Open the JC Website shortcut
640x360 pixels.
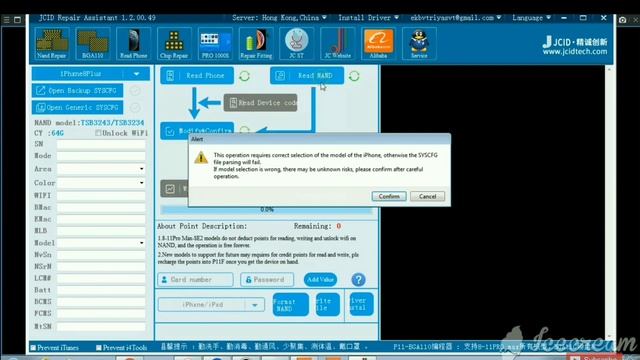[x=338, y=44]
